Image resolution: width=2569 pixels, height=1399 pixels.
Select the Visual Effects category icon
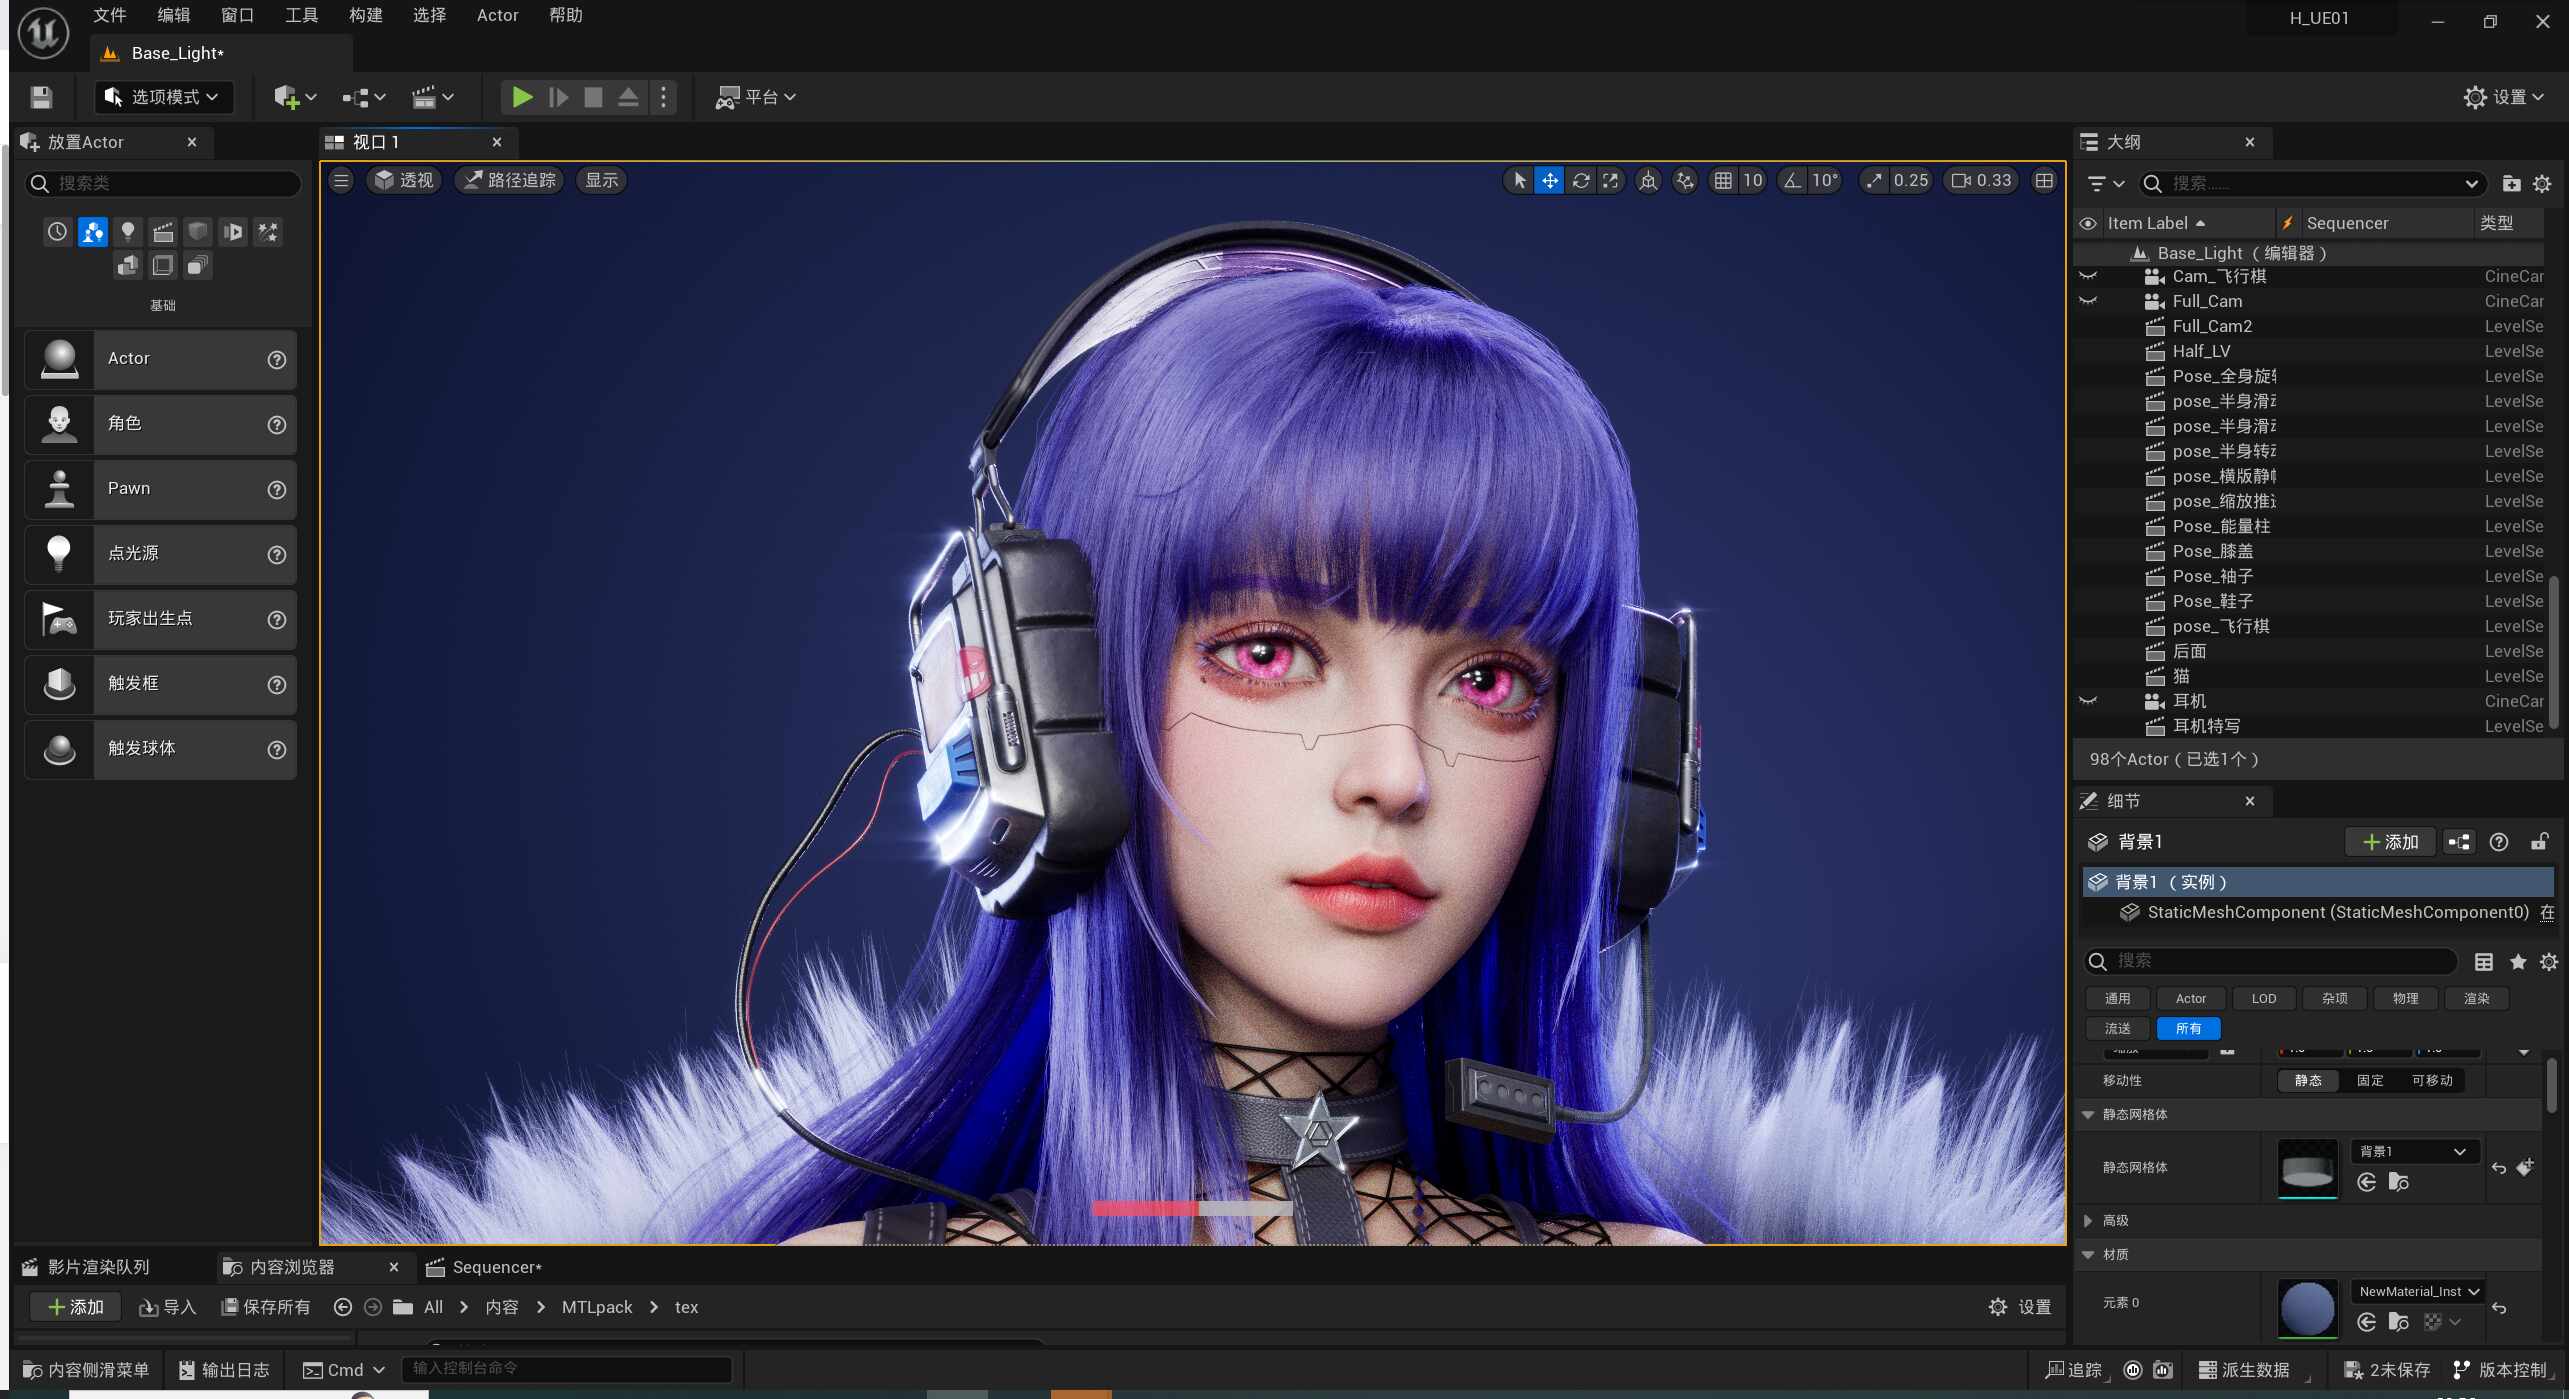point(268,232)
